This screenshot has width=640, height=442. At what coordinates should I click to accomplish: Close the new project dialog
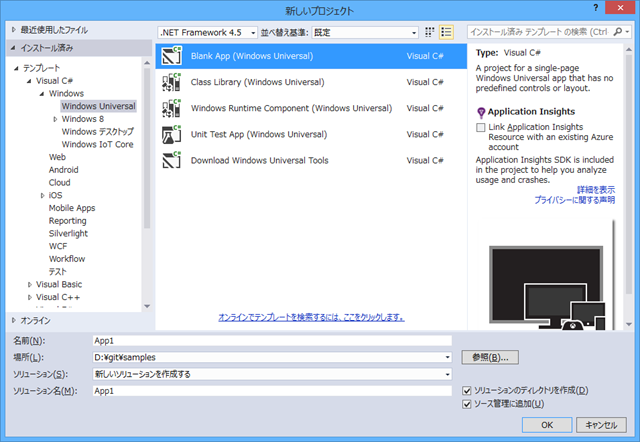(x=620, y=8)
